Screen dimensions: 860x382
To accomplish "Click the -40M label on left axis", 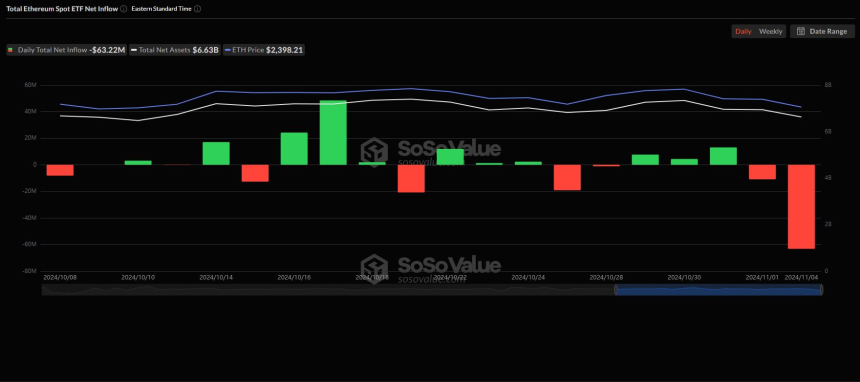I will coord(30,218).
